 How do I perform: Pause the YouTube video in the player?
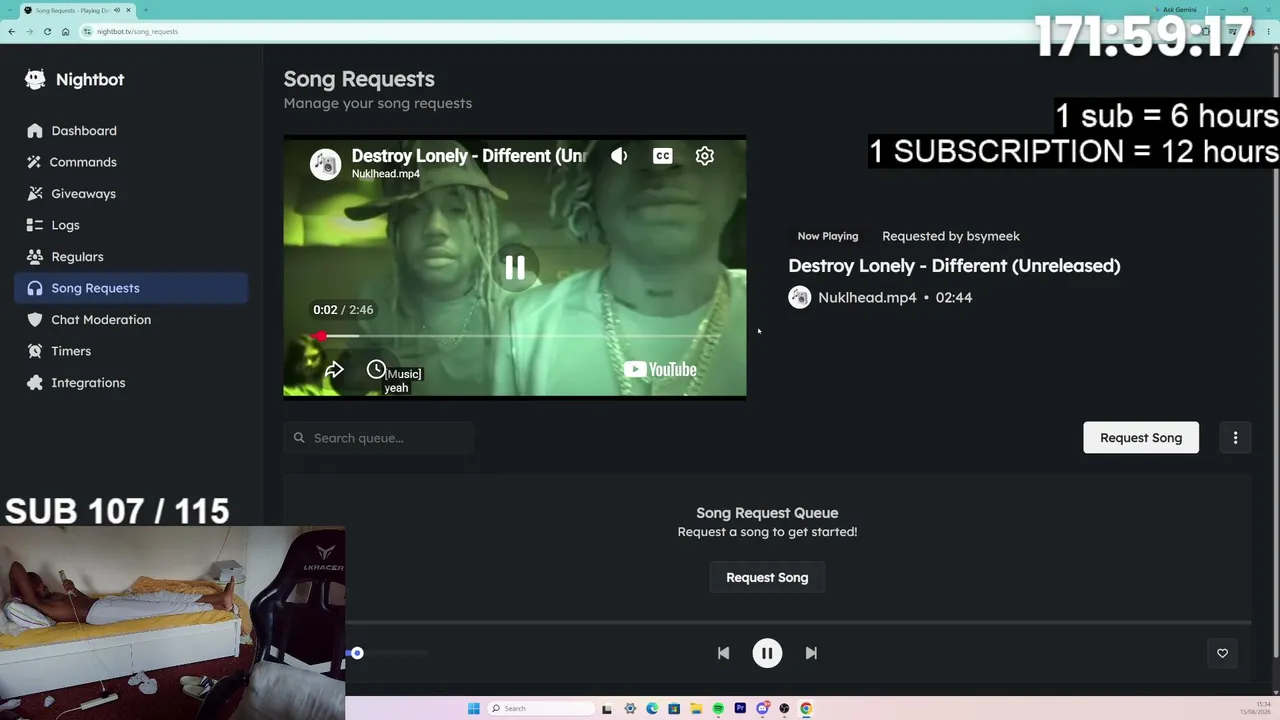515,267
